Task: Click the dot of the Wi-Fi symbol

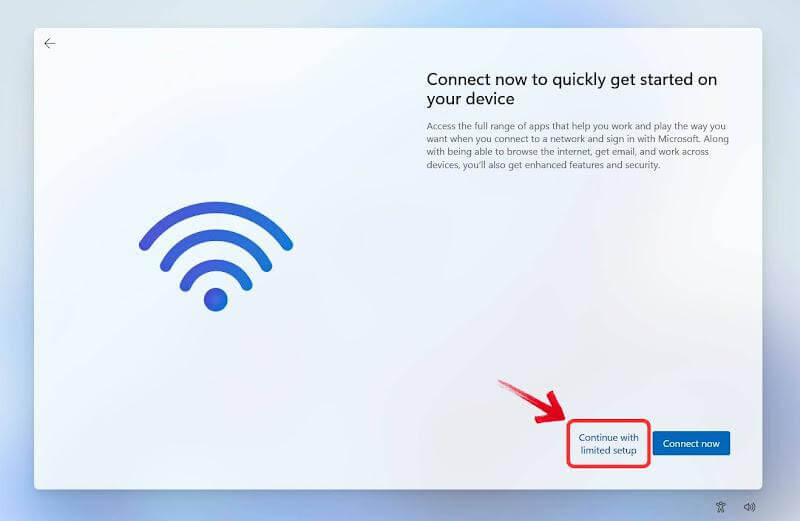Action: [x=216, y=300]
